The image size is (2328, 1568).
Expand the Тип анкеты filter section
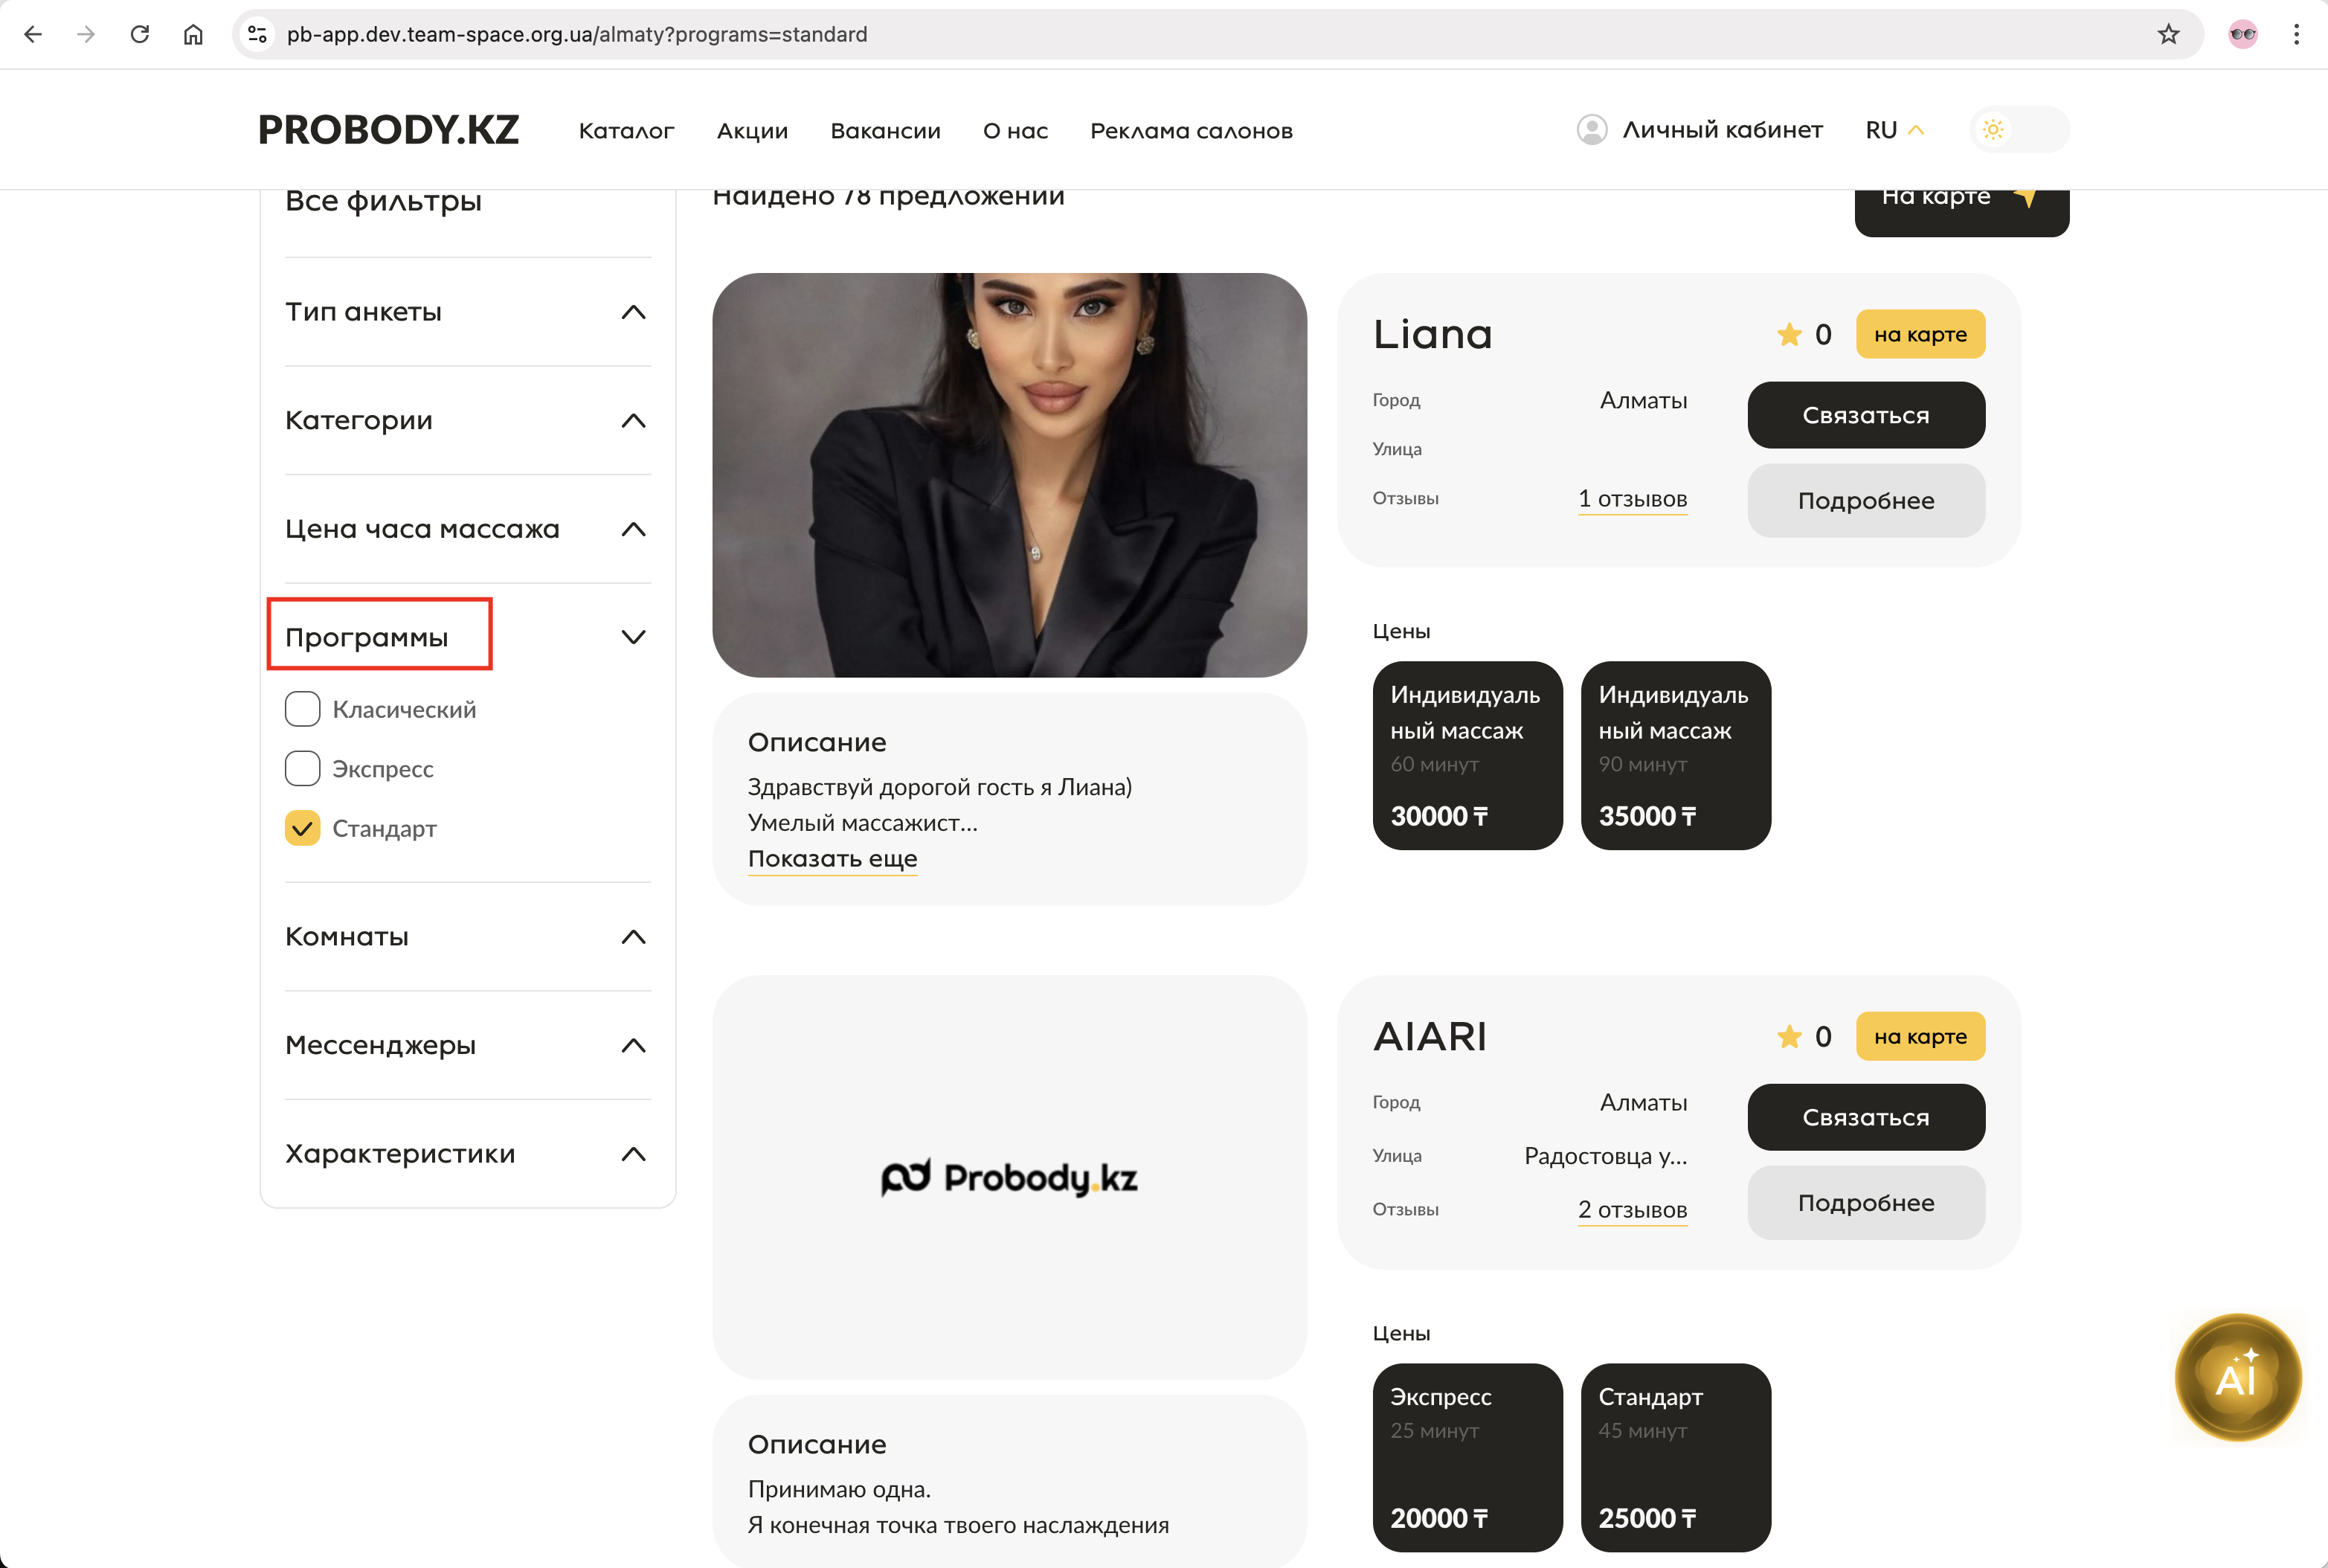pos(633,312)
